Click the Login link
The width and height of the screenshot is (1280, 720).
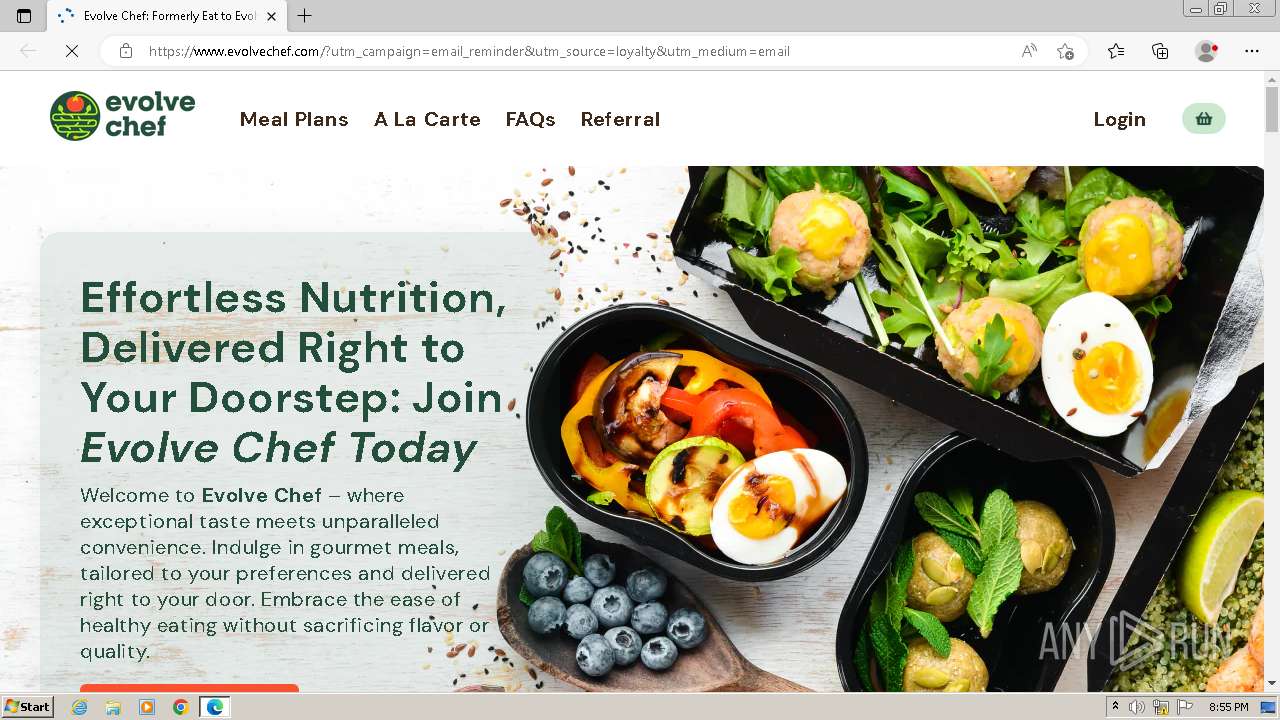1119,119
